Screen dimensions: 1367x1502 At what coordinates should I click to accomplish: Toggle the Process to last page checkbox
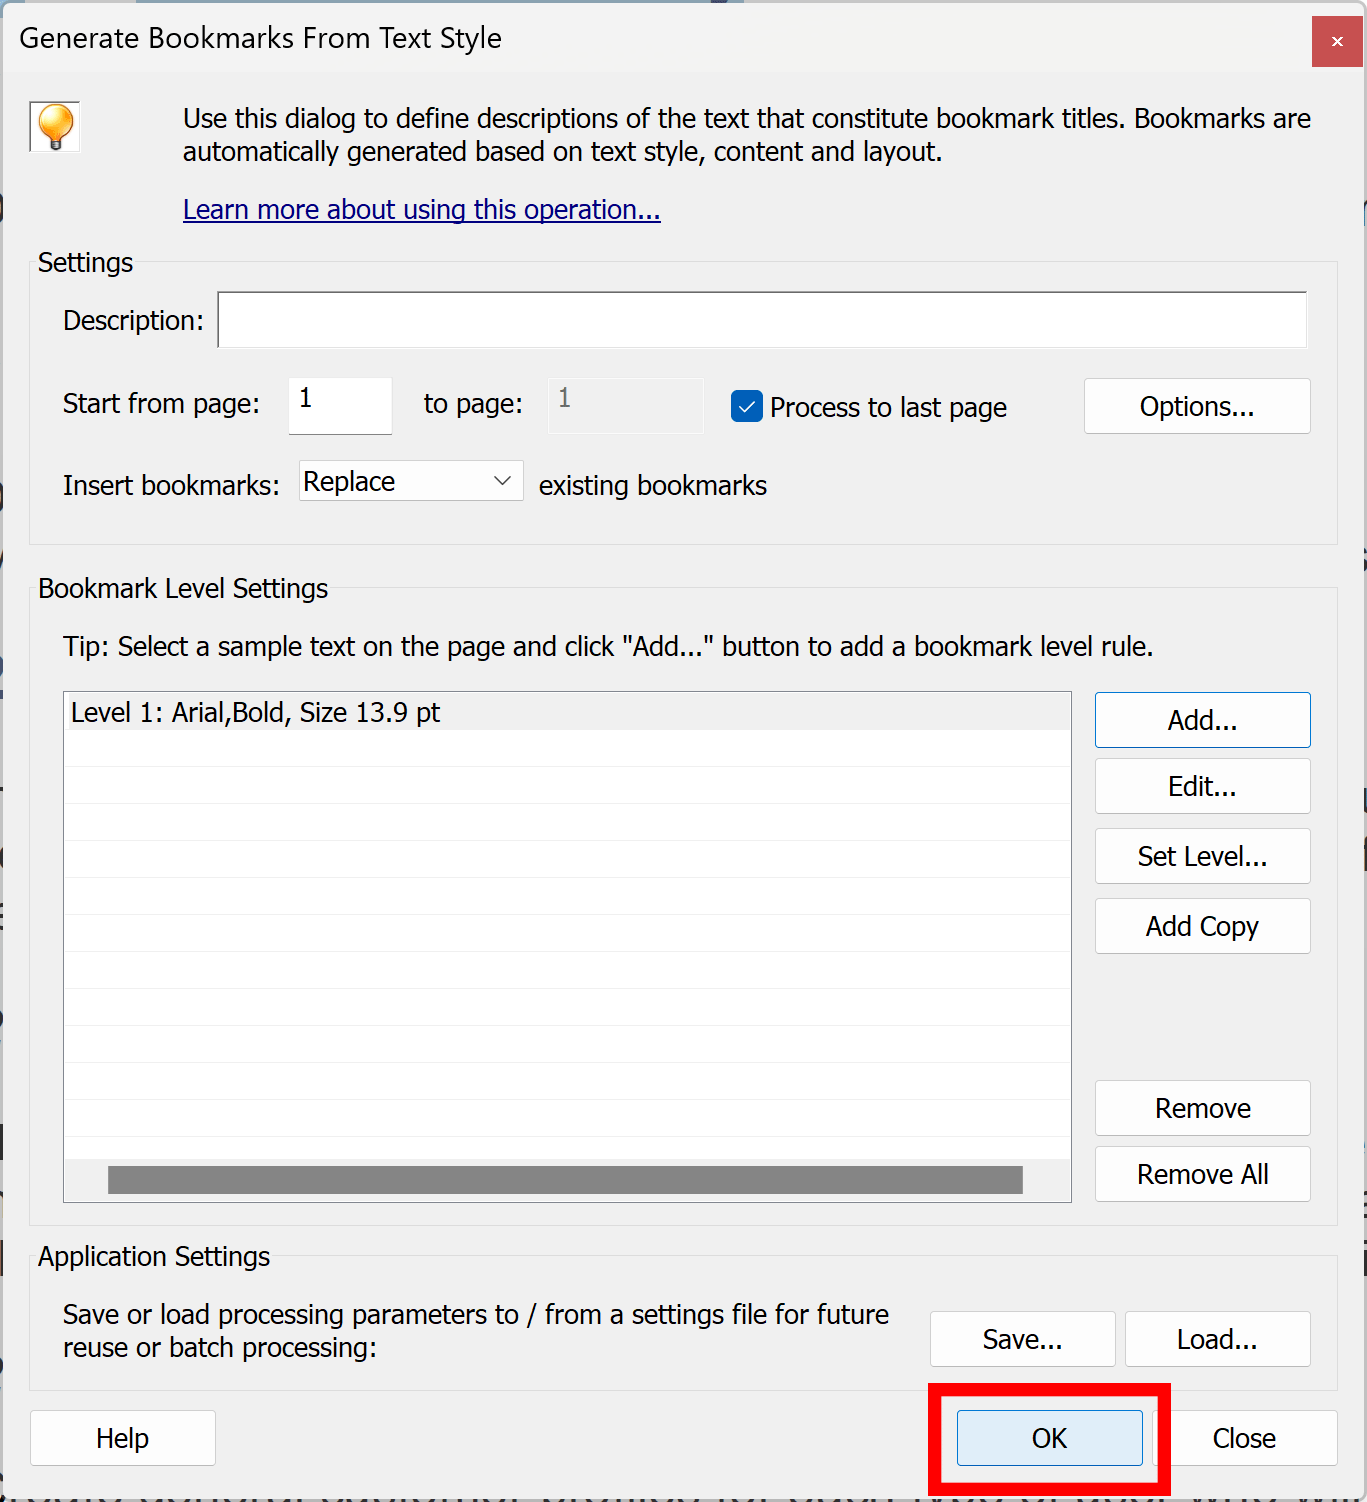pyautogui.click(x=747, y=406)
